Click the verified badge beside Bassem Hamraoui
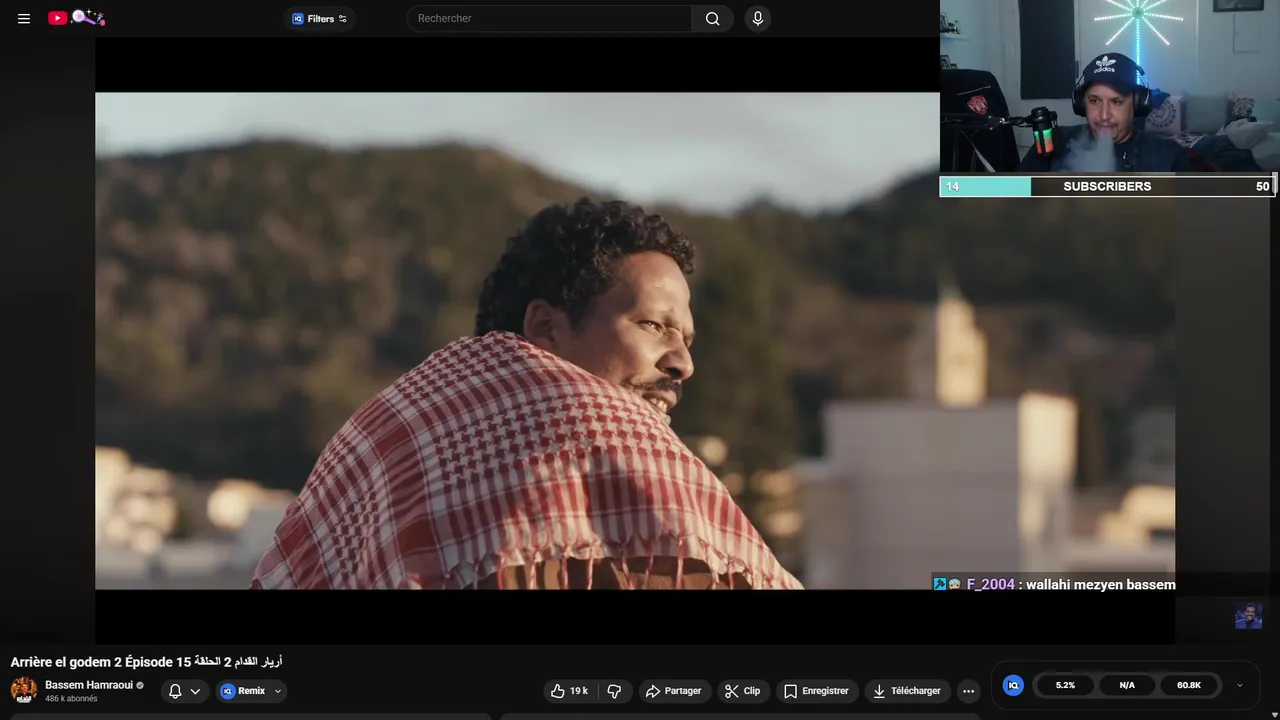 tap(140, 686)
